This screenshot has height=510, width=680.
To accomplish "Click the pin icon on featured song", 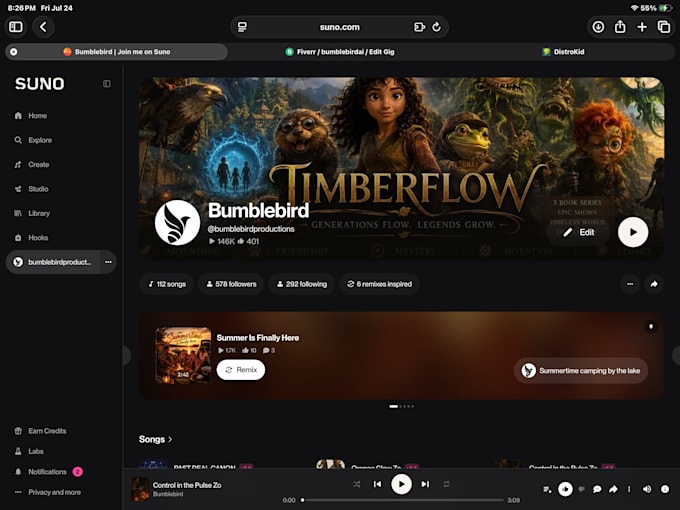I will (651, 326).
